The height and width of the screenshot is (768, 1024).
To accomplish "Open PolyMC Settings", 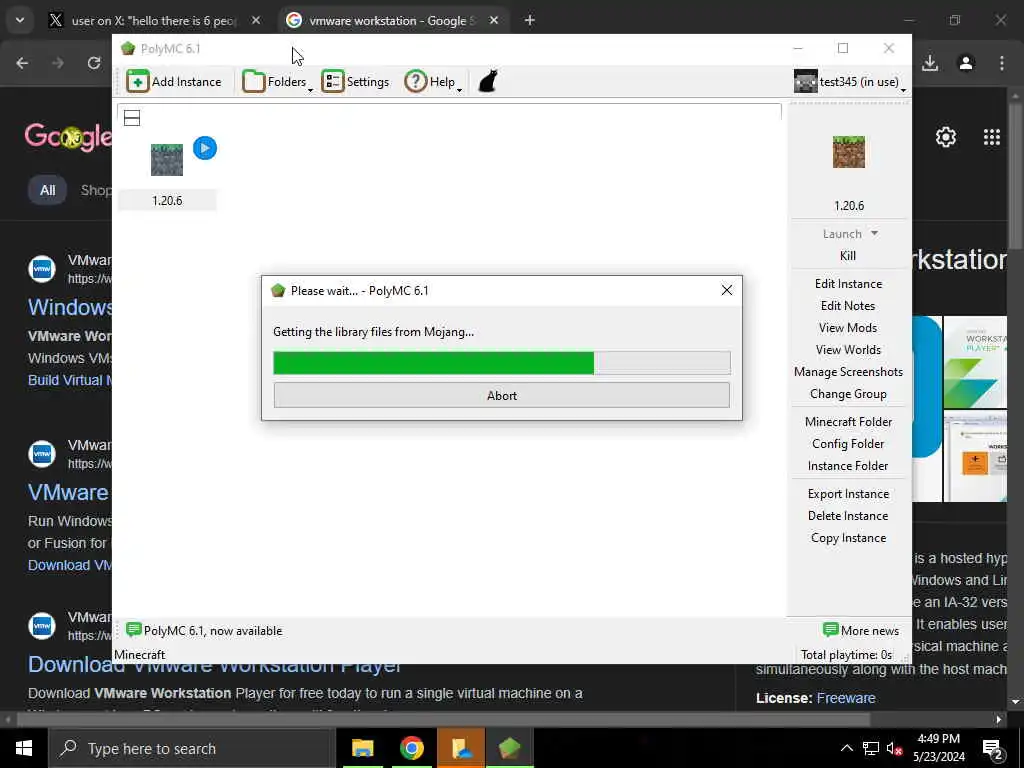I will [355, 82].
